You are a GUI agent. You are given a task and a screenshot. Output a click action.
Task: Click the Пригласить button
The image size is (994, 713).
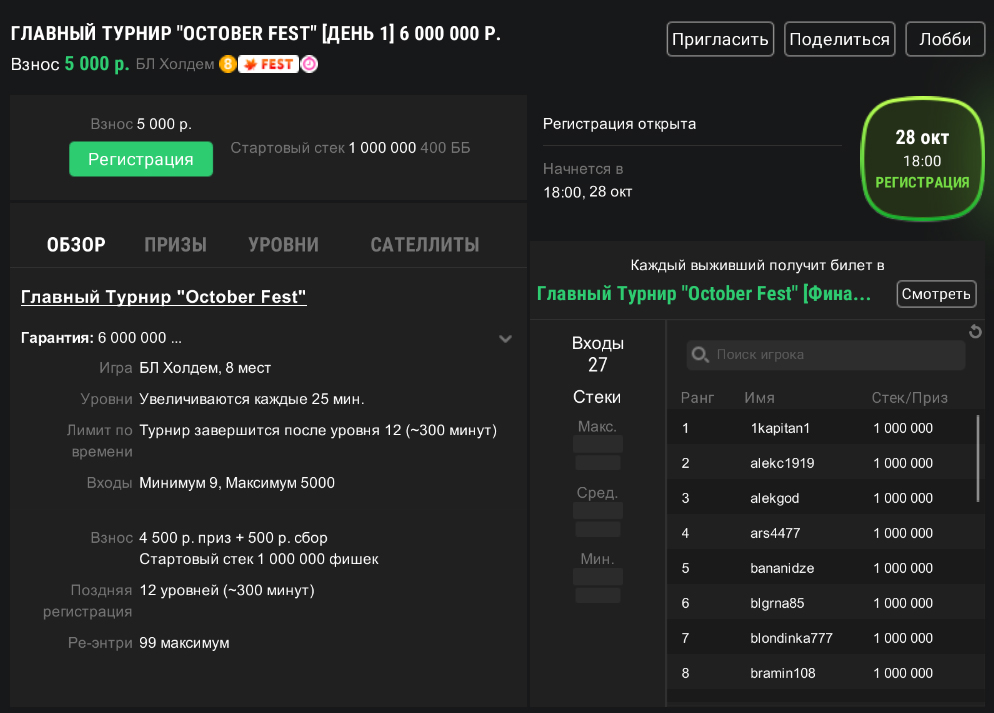click(x=720, y=40)
